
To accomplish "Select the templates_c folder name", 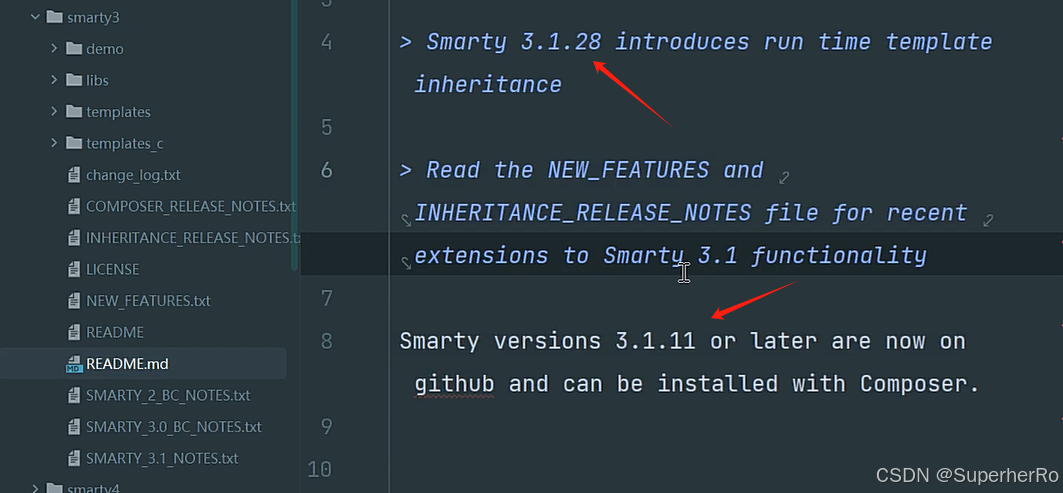I will [x=125, y=144].
